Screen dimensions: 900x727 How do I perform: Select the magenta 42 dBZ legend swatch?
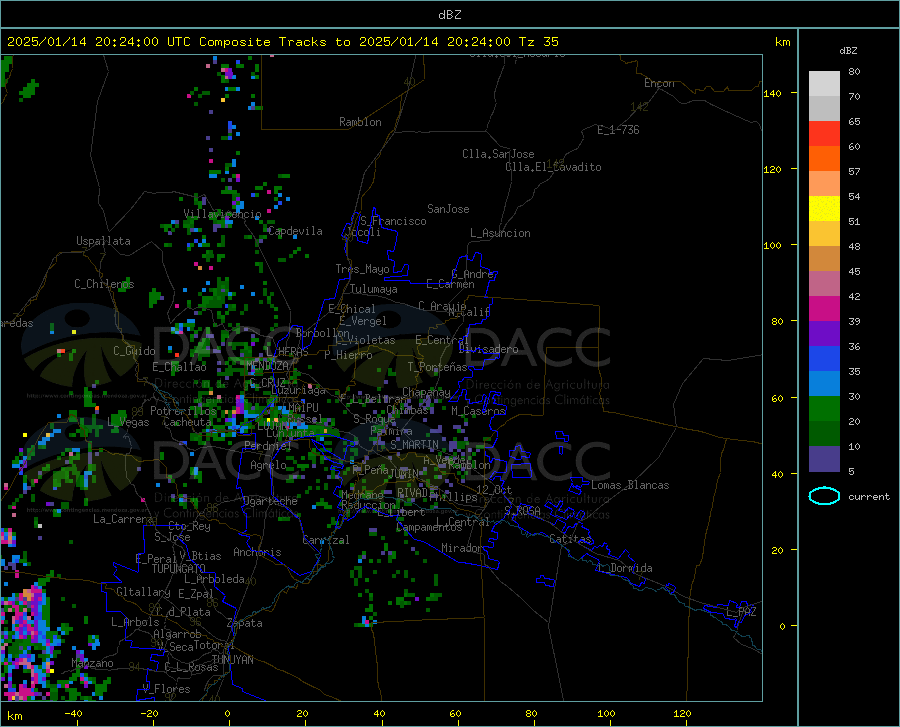pyautogui.click(x=824, y=309)
